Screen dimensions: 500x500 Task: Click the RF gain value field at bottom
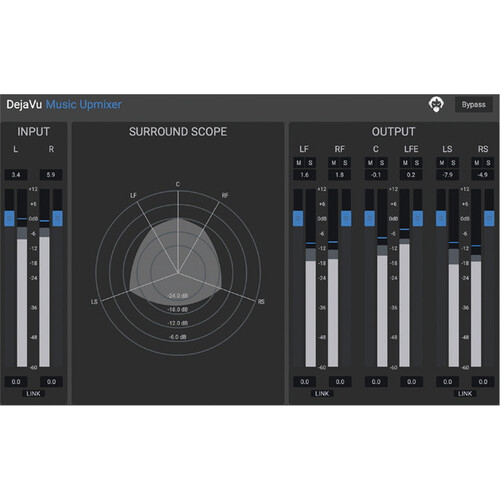[x=340, y=382]
